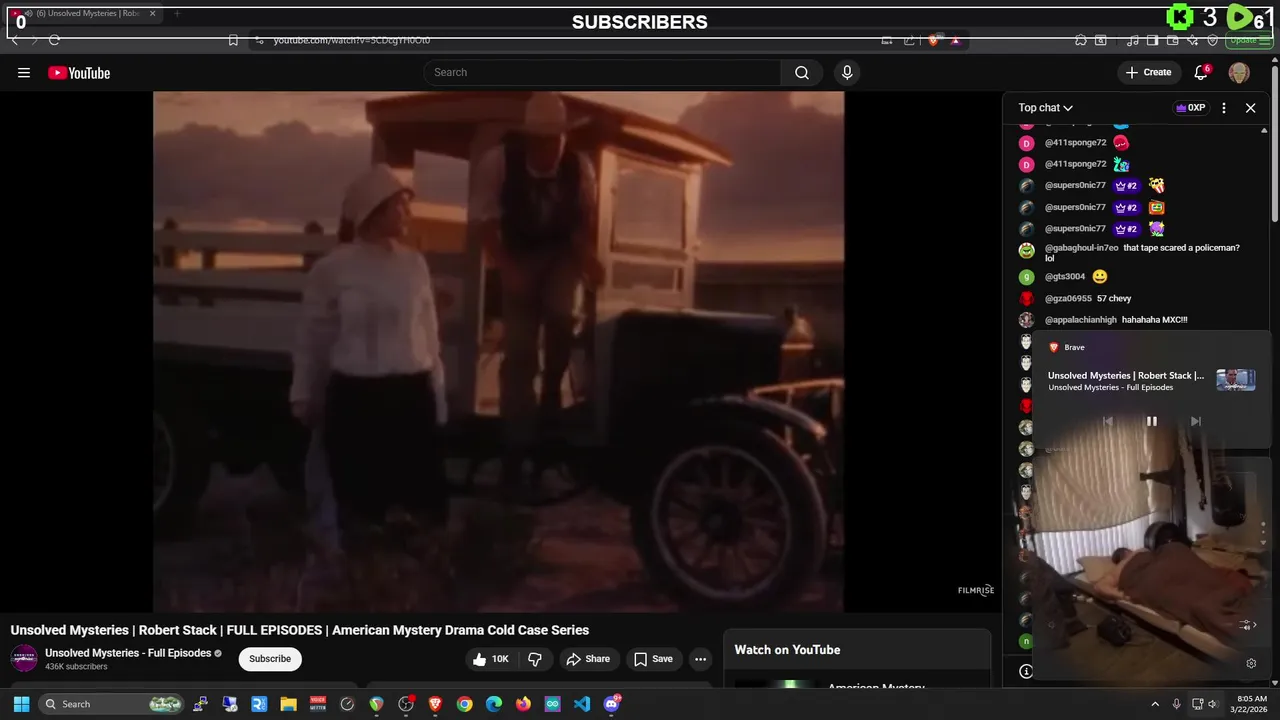
Task: Open Visual Studio Code from the taskbar
Action: click(x=582, y=704)
